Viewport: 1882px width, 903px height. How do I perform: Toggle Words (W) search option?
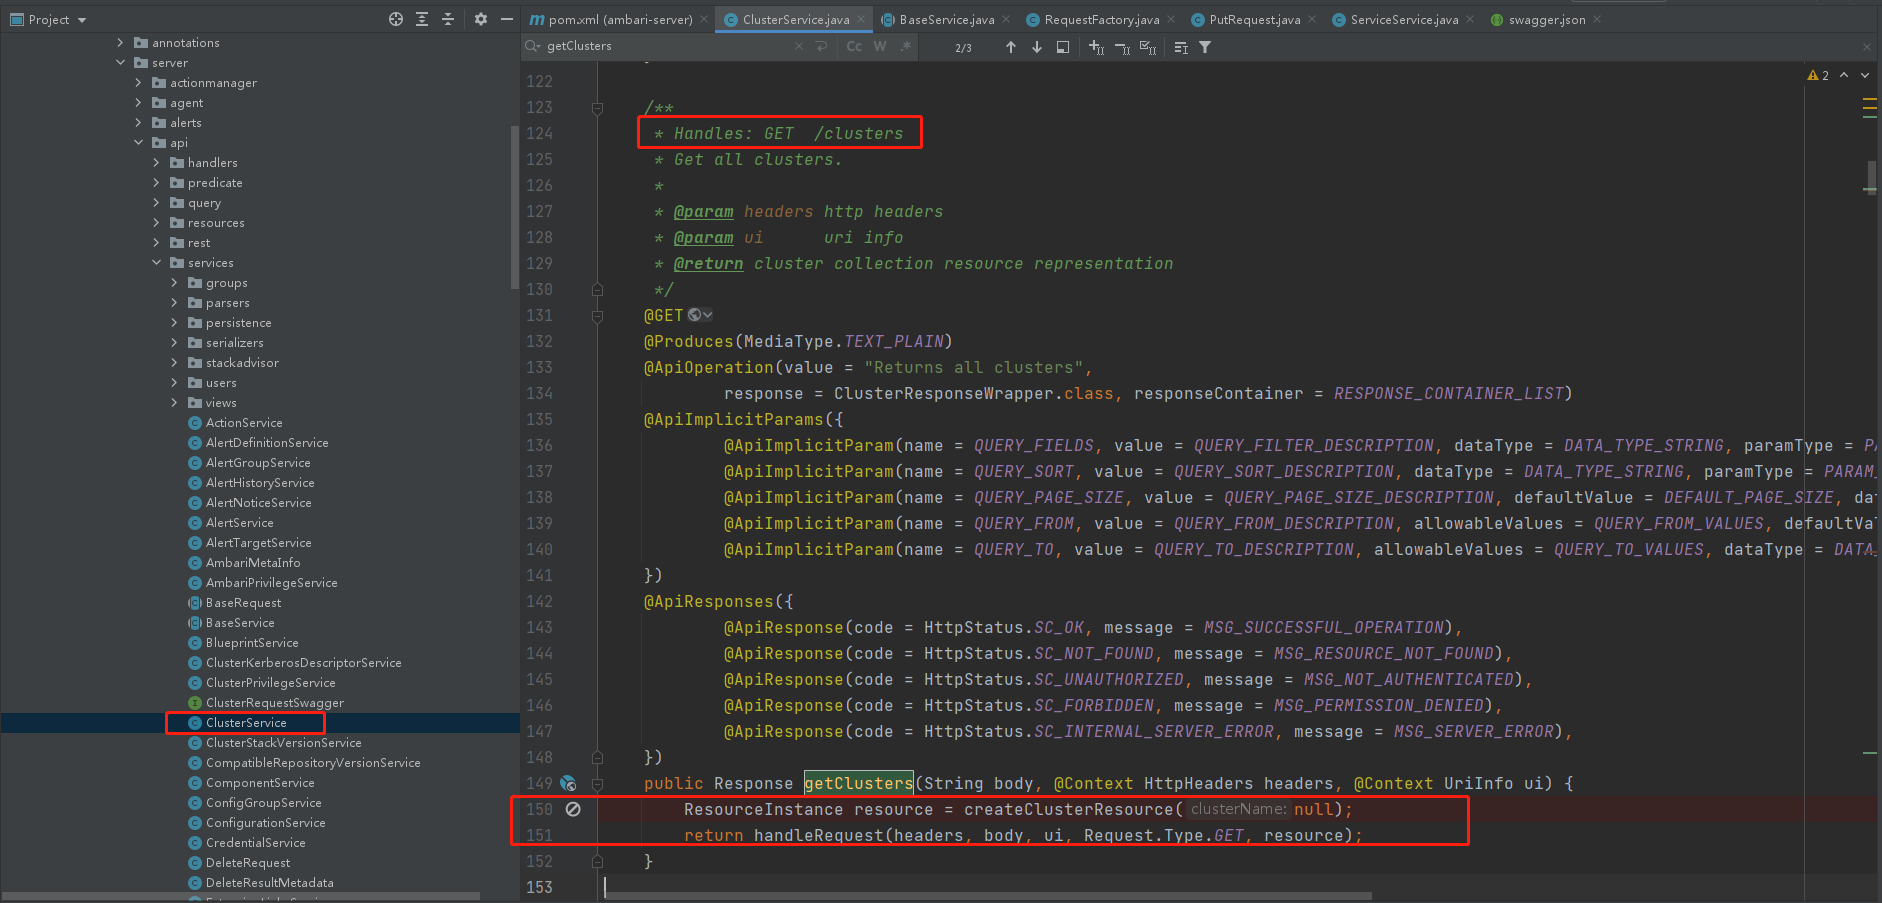[x=880, y=46]
